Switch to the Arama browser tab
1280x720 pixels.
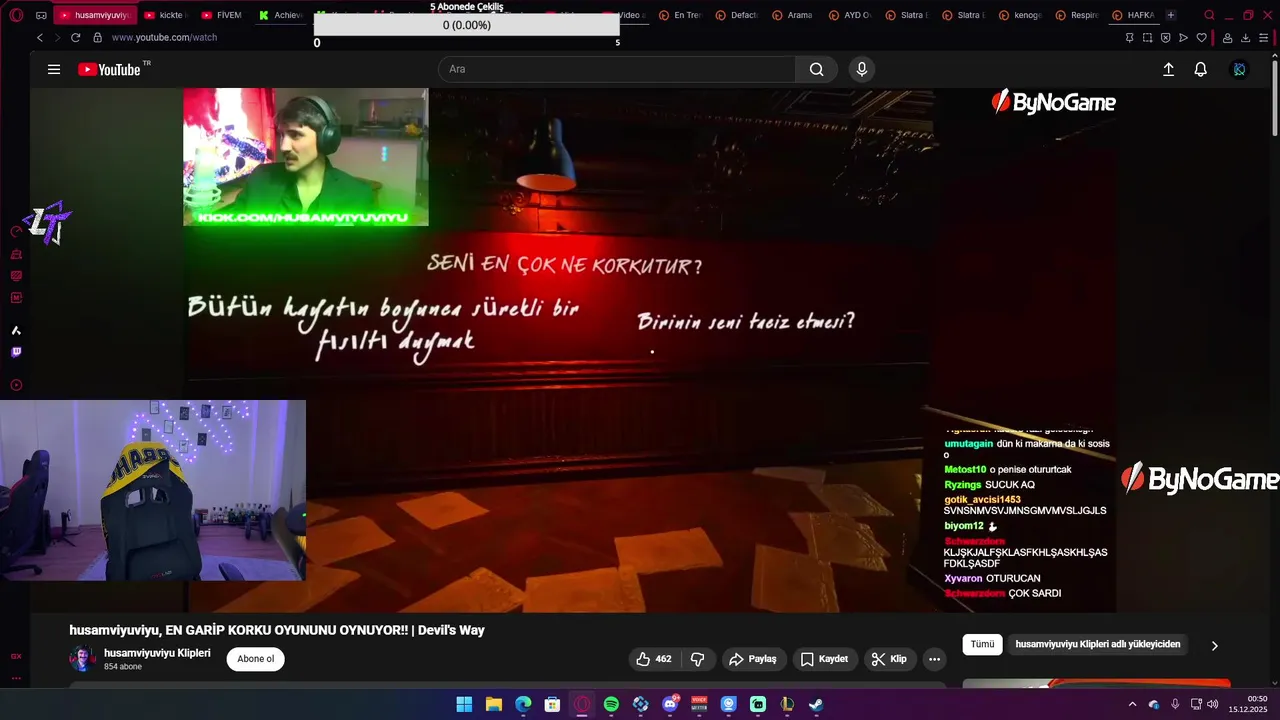pos(794,15)
